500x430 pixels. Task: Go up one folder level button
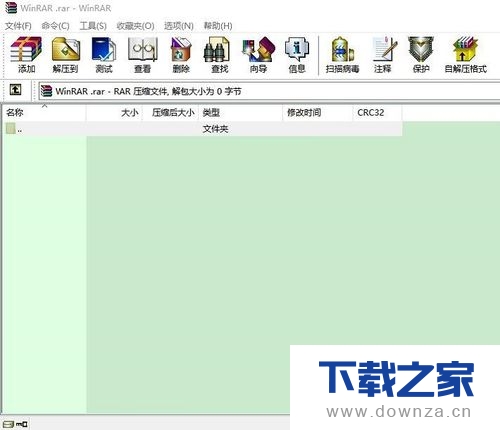pos(15,89)
